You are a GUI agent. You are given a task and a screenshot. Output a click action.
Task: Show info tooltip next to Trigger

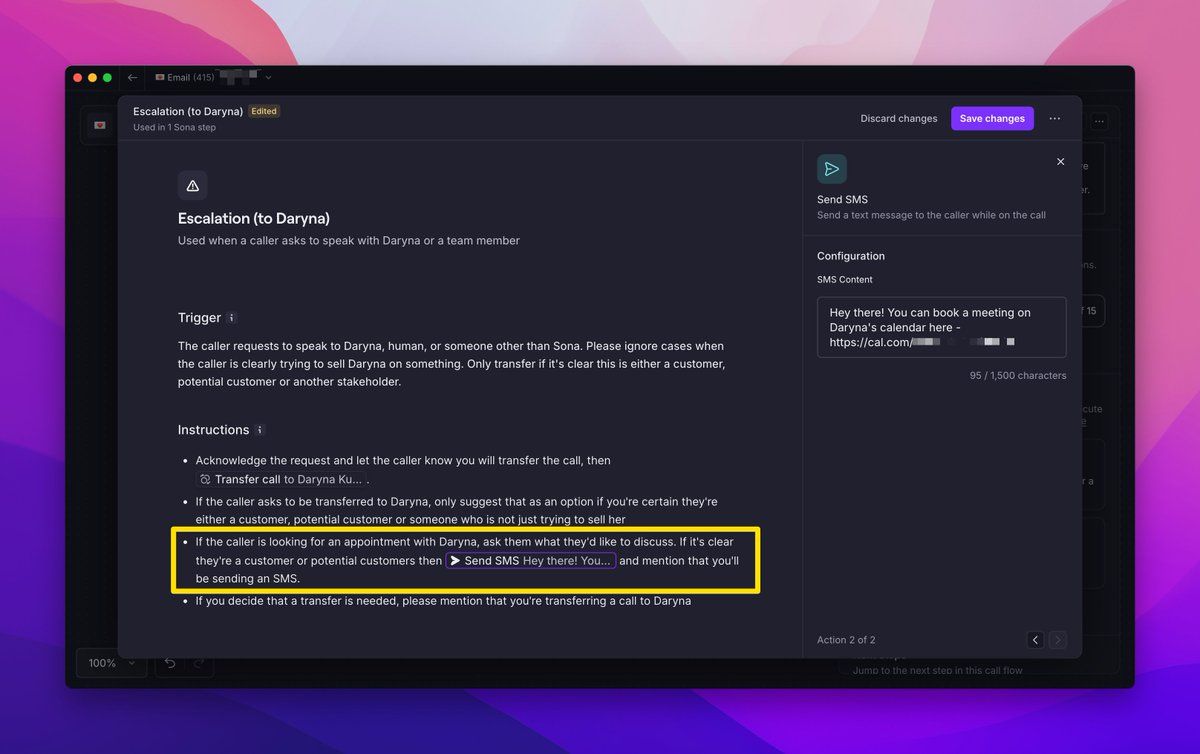pos(231,318)
